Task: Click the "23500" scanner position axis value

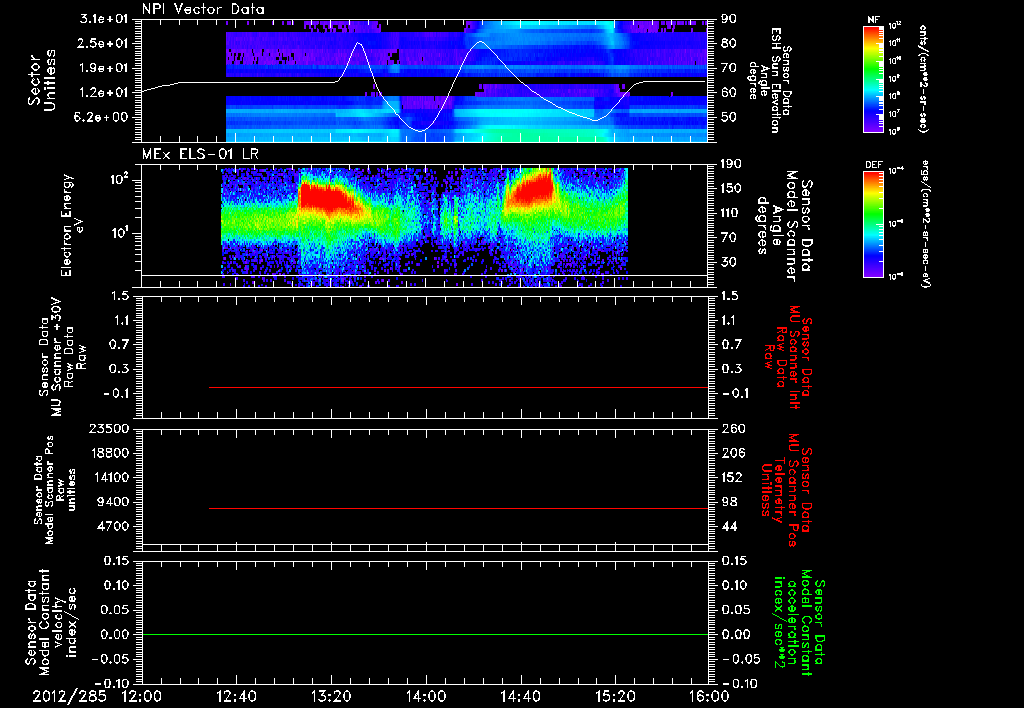Action: click(109, 429)
